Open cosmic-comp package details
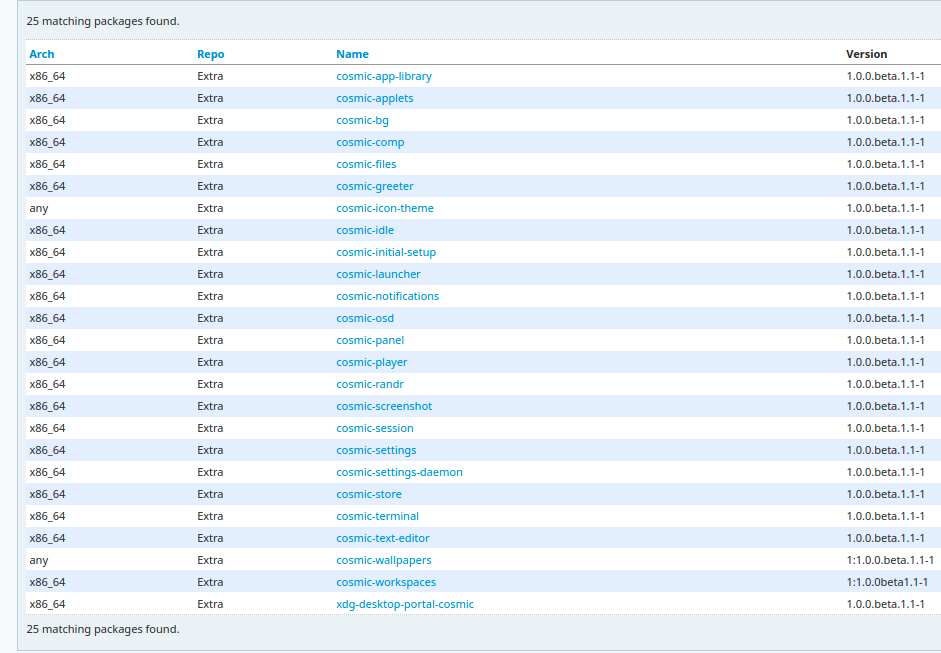 (x=370, y=142)
